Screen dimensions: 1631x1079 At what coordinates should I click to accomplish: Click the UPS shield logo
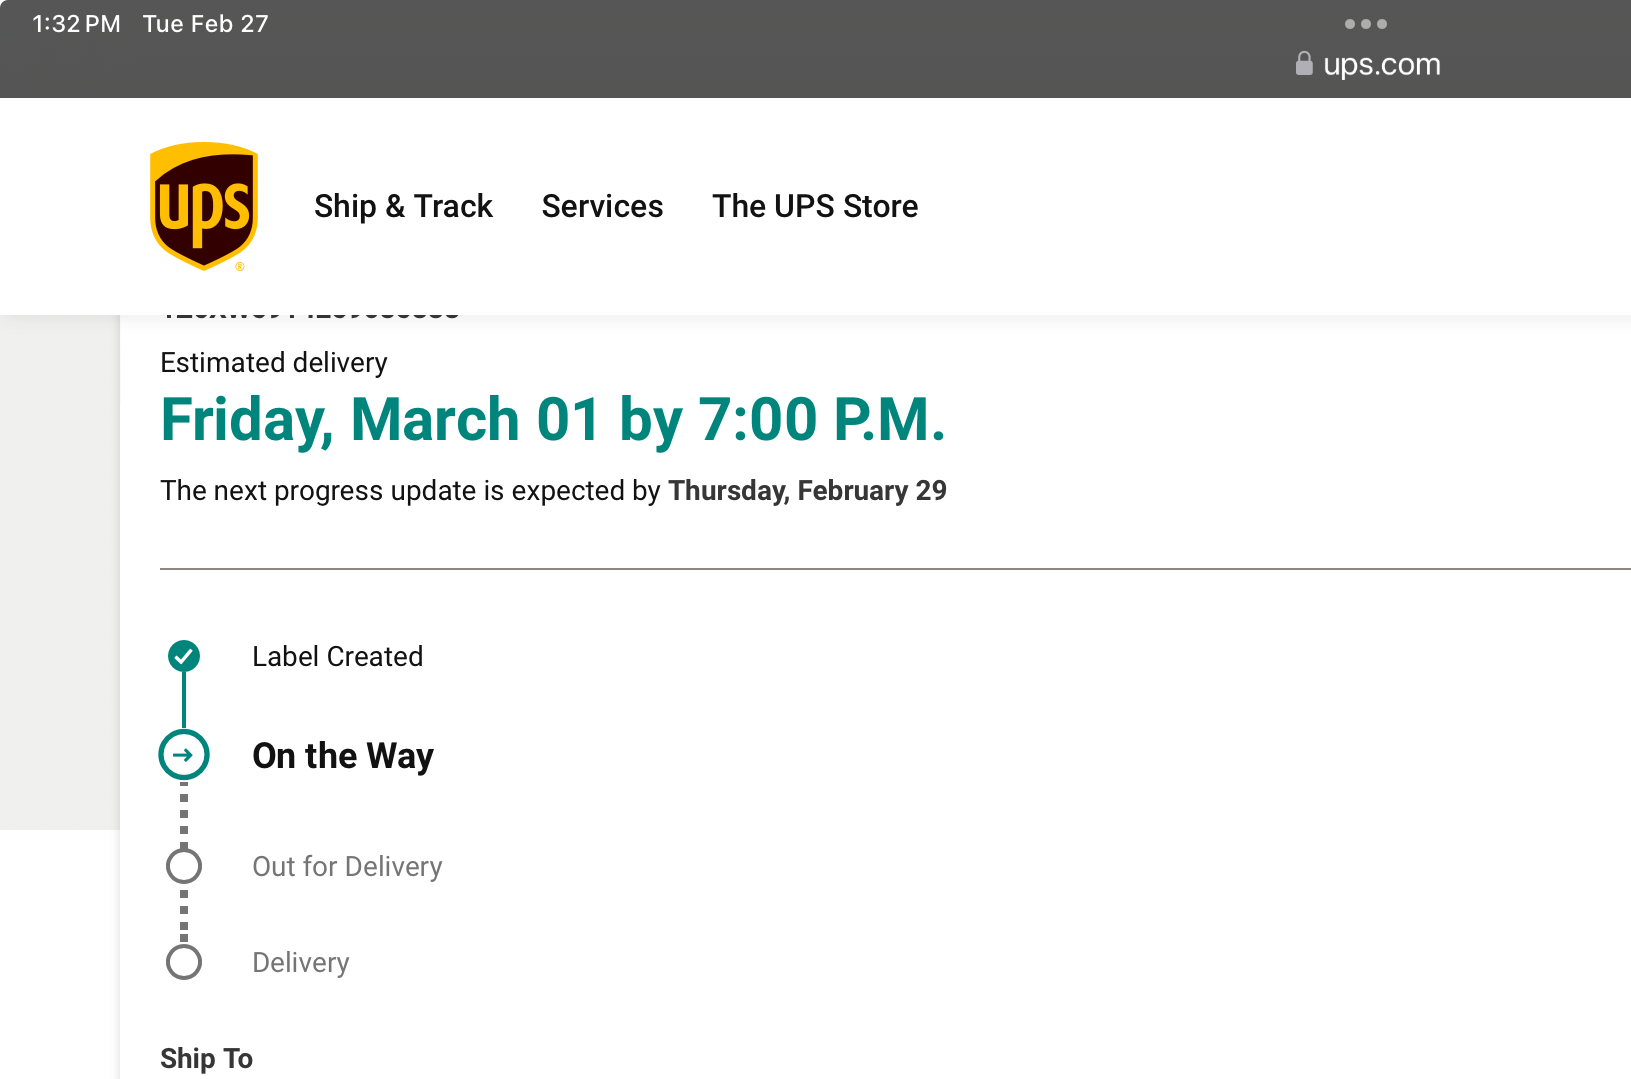(x=204, y=206)
